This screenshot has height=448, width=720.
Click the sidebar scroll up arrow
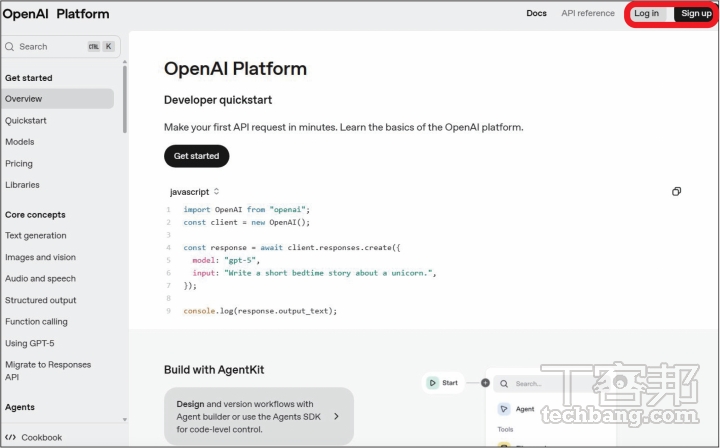(125, 62)
